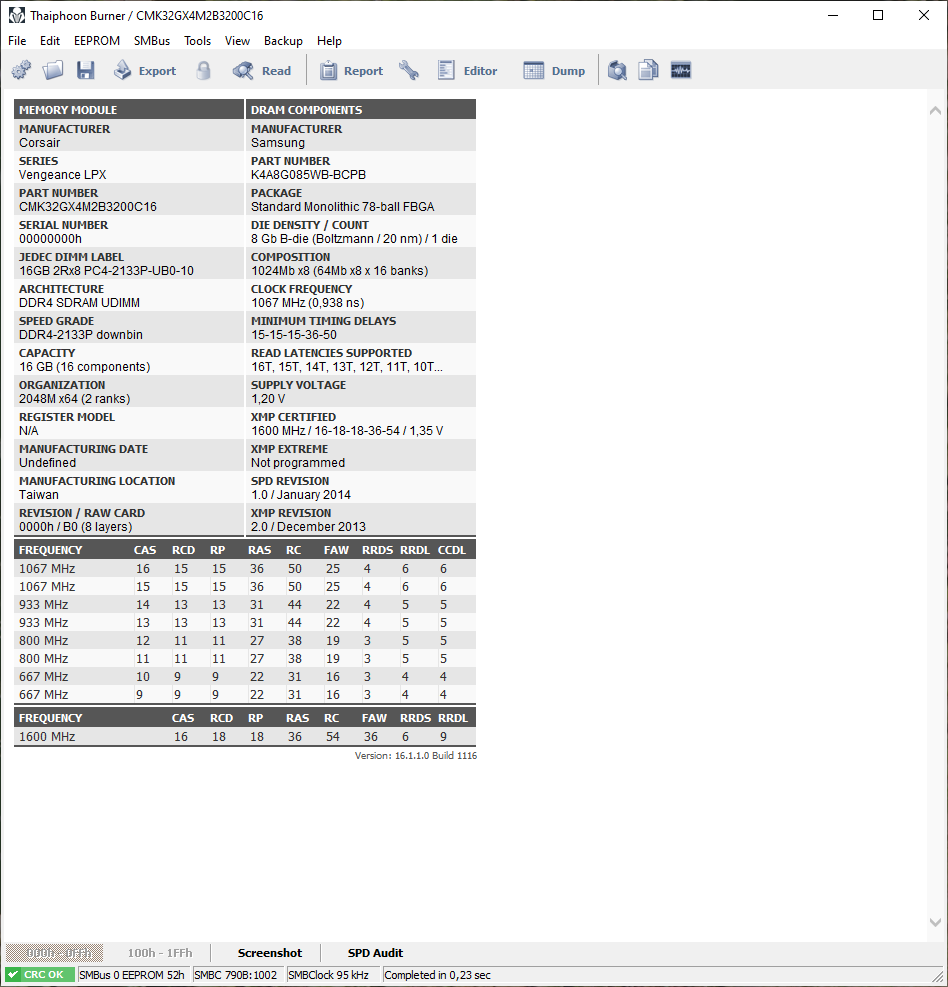Click the JEDEC label 16GB 2Rx8 PC4-2133P-UB0-10

click(x=106, y=271)
